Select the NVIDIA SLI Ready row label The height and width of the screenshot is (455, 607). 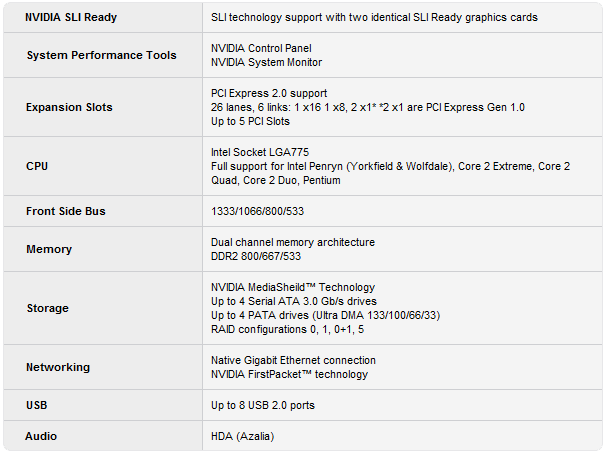pos(71,17)
